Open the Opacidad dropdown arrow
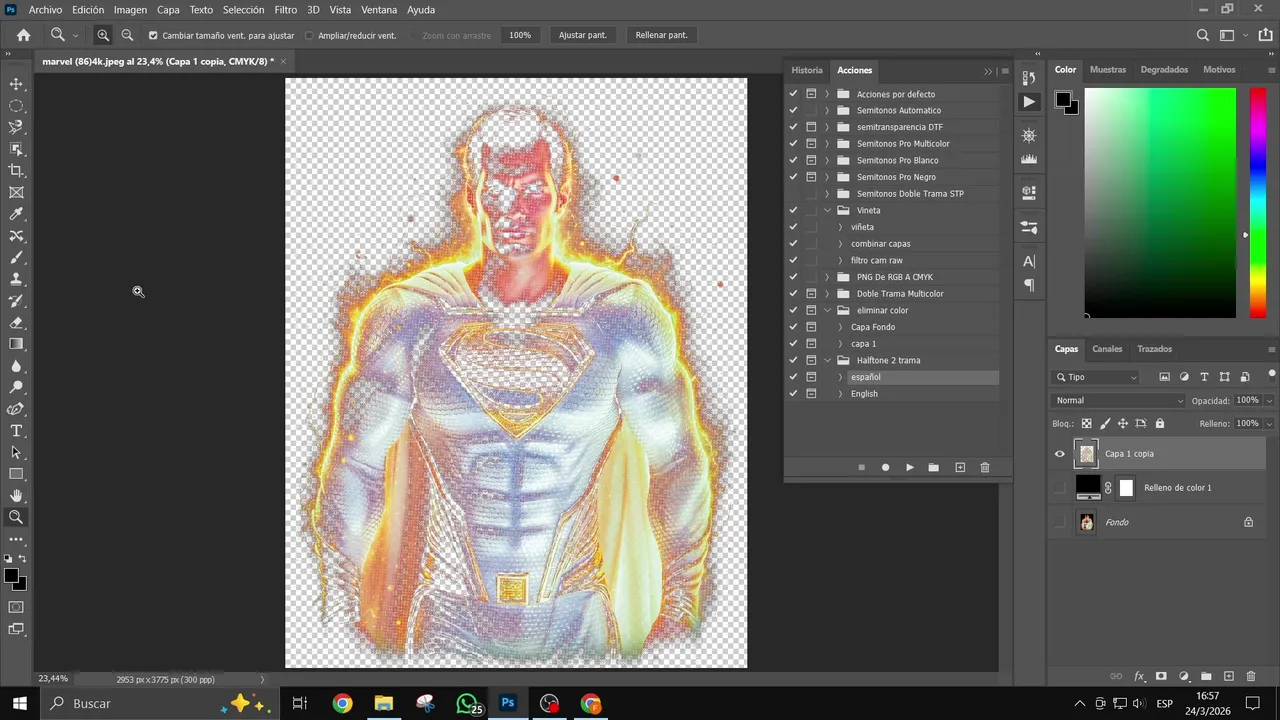This screenshot has height=720, width=1280. click(1269, 400)
